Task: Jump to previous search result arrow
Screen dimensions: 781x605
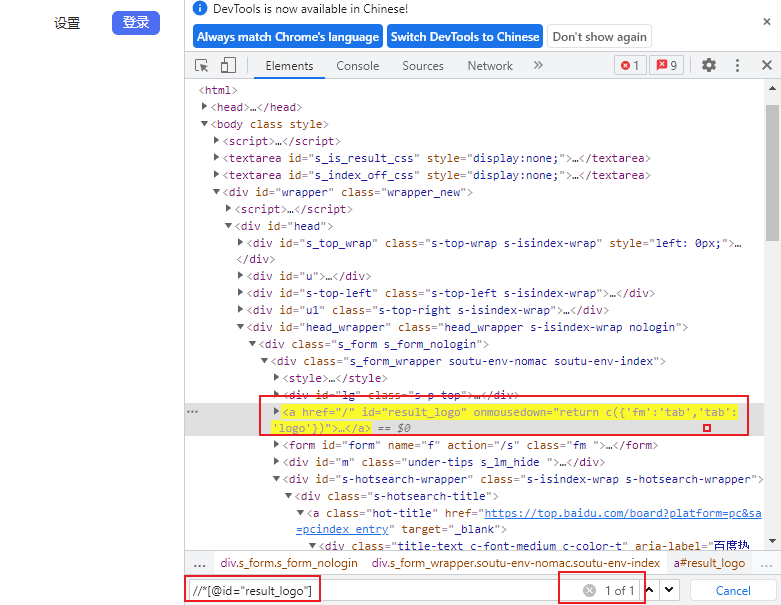Action: pos(650,590)
